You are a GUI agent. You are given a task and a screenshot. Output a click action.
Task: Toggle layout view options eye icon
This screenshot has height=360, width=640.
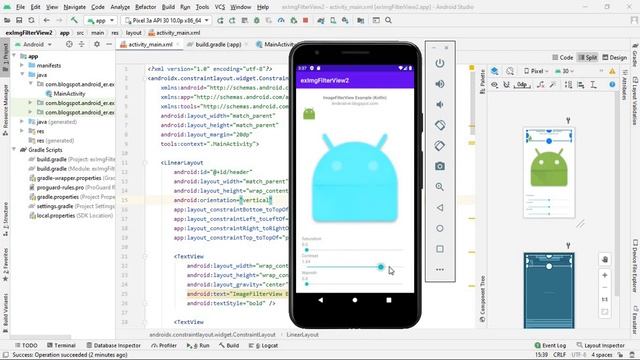coord(494,84)
